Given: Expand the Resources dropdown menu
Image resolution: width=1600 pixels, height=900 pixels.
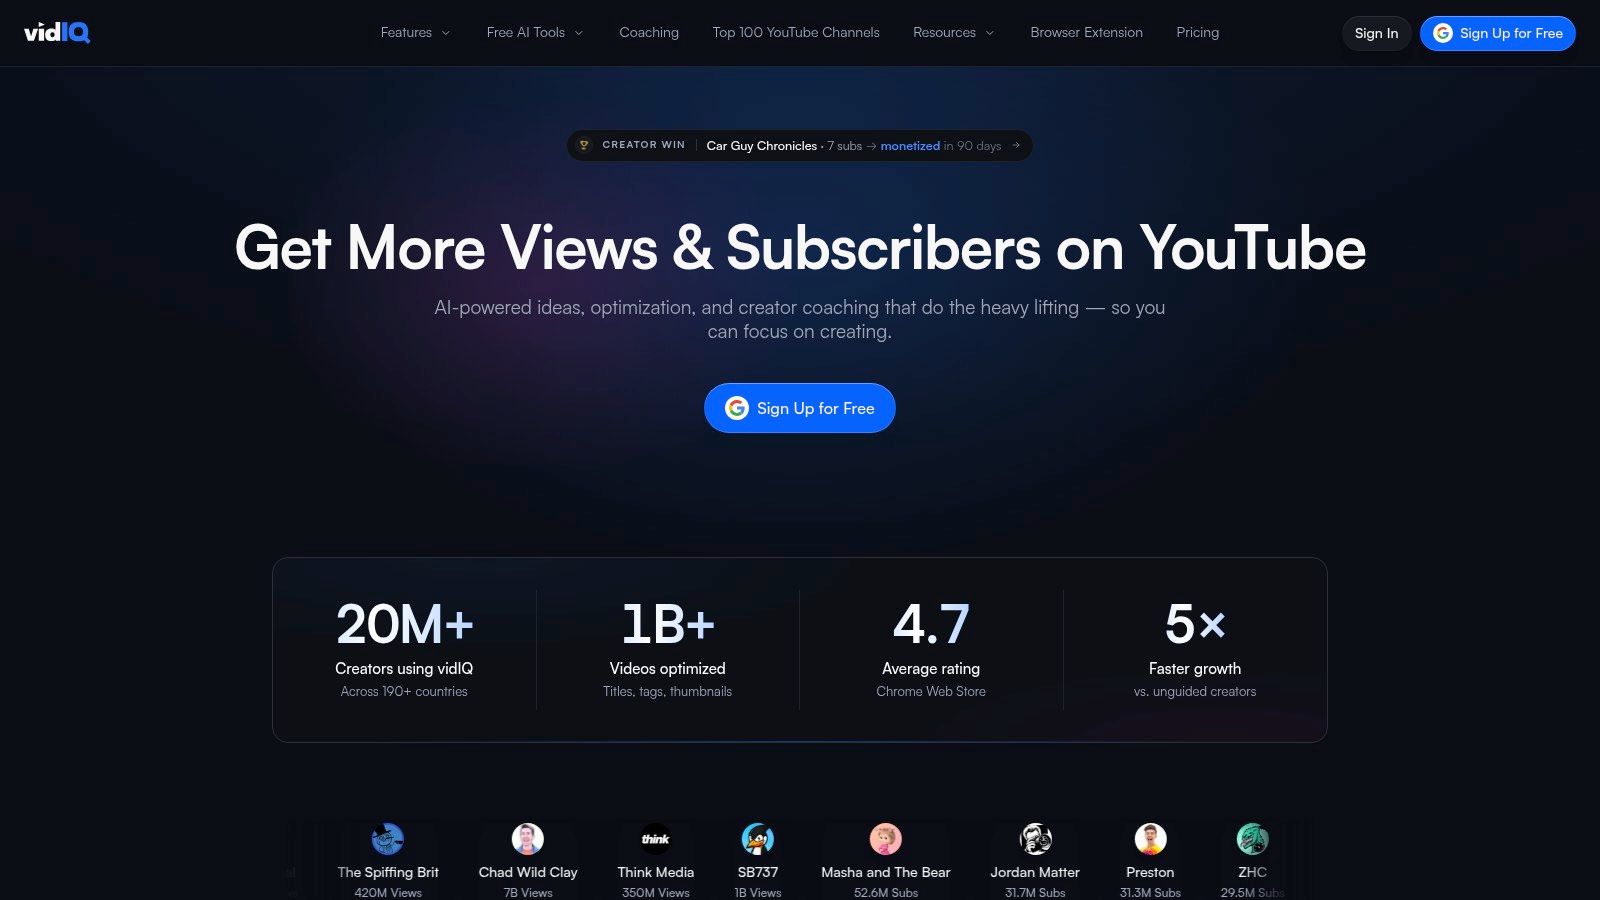Looking at the screenshot, I should [x=954, y=33].
